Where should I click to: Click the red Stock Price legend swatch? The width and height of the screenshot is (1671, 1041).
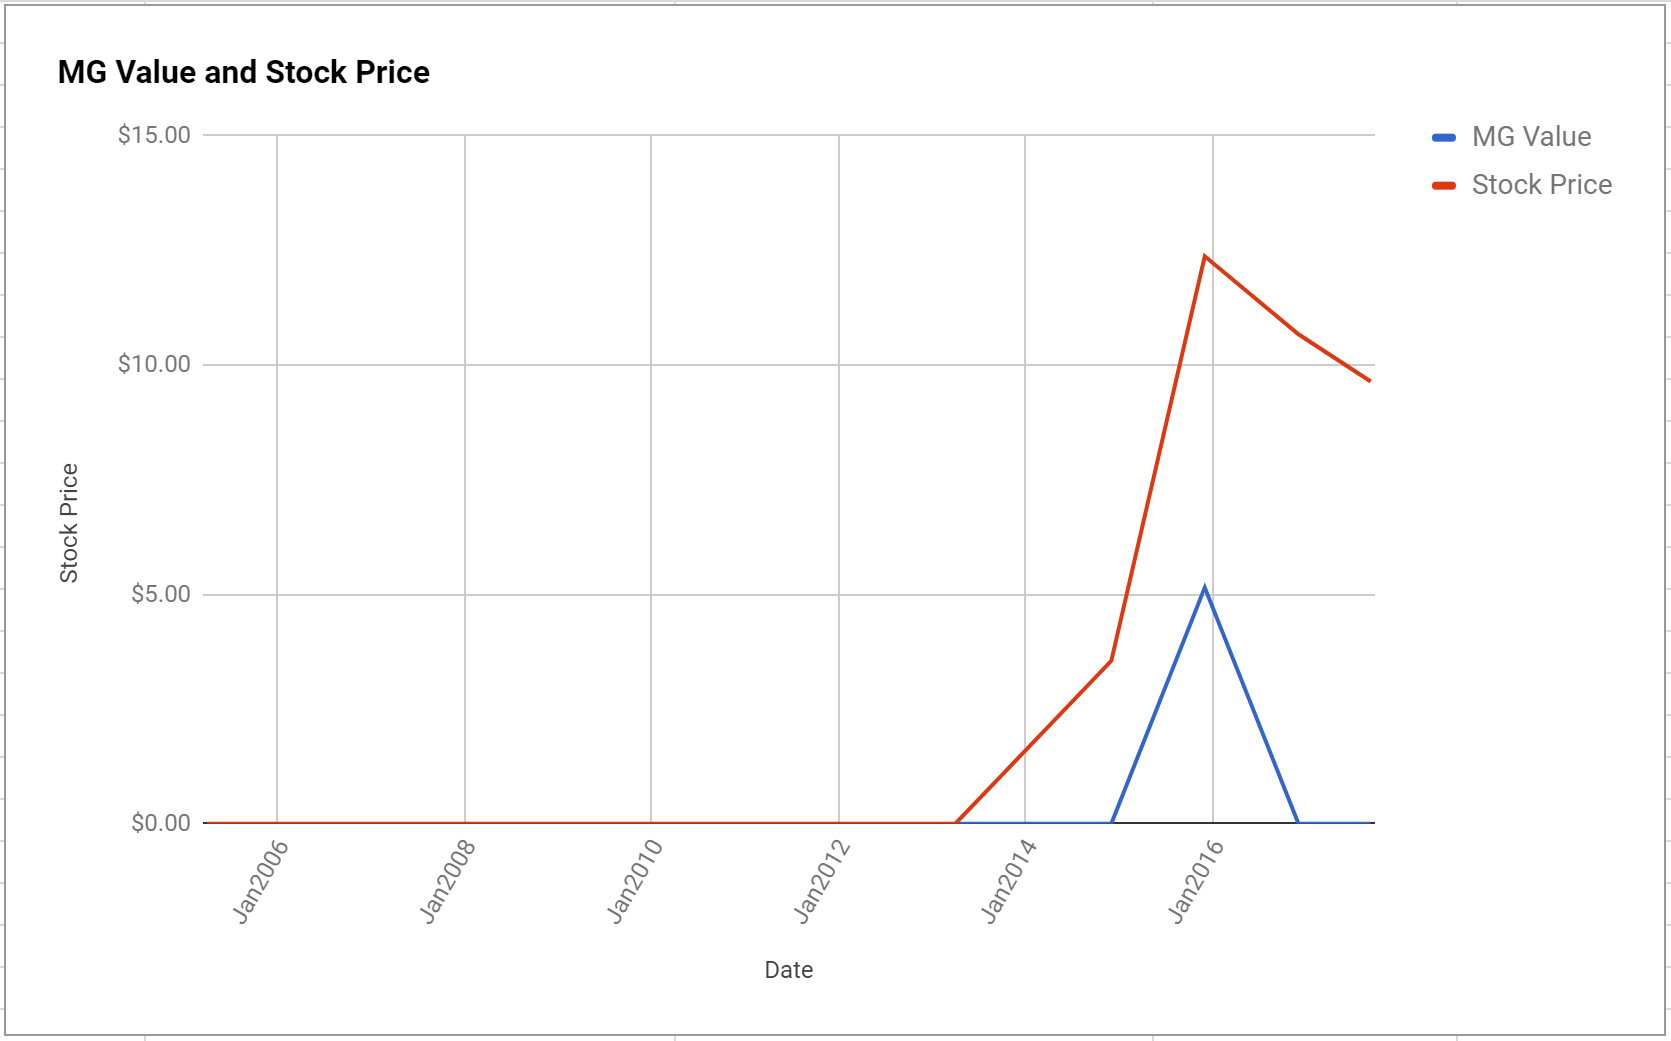[1444, 185]
